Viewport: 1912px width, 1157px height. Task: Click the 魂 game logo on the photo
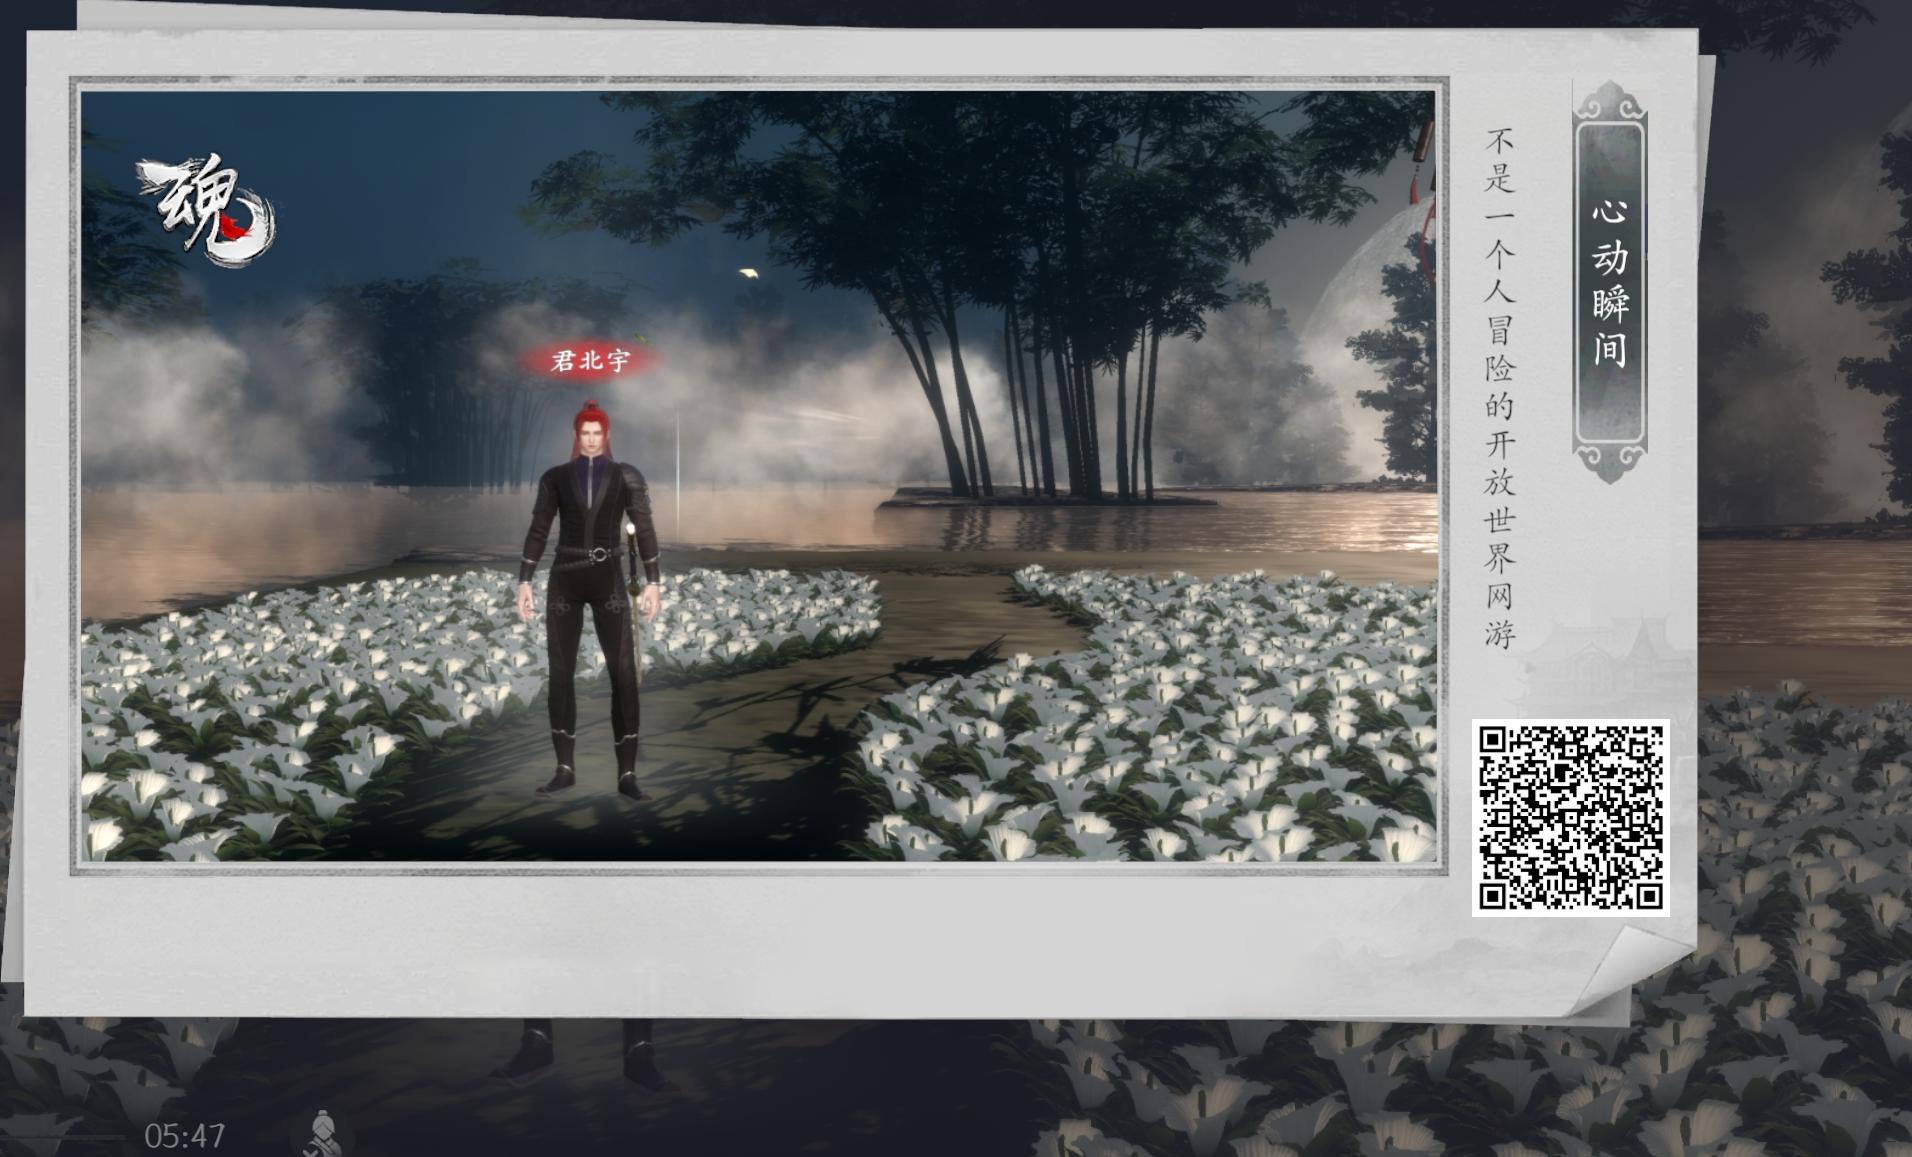click(207, 212)
